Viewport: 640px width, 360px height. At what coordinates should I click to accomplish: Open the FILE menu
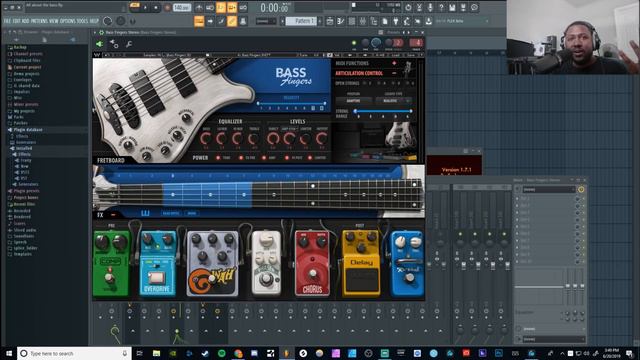click(7, 21)
